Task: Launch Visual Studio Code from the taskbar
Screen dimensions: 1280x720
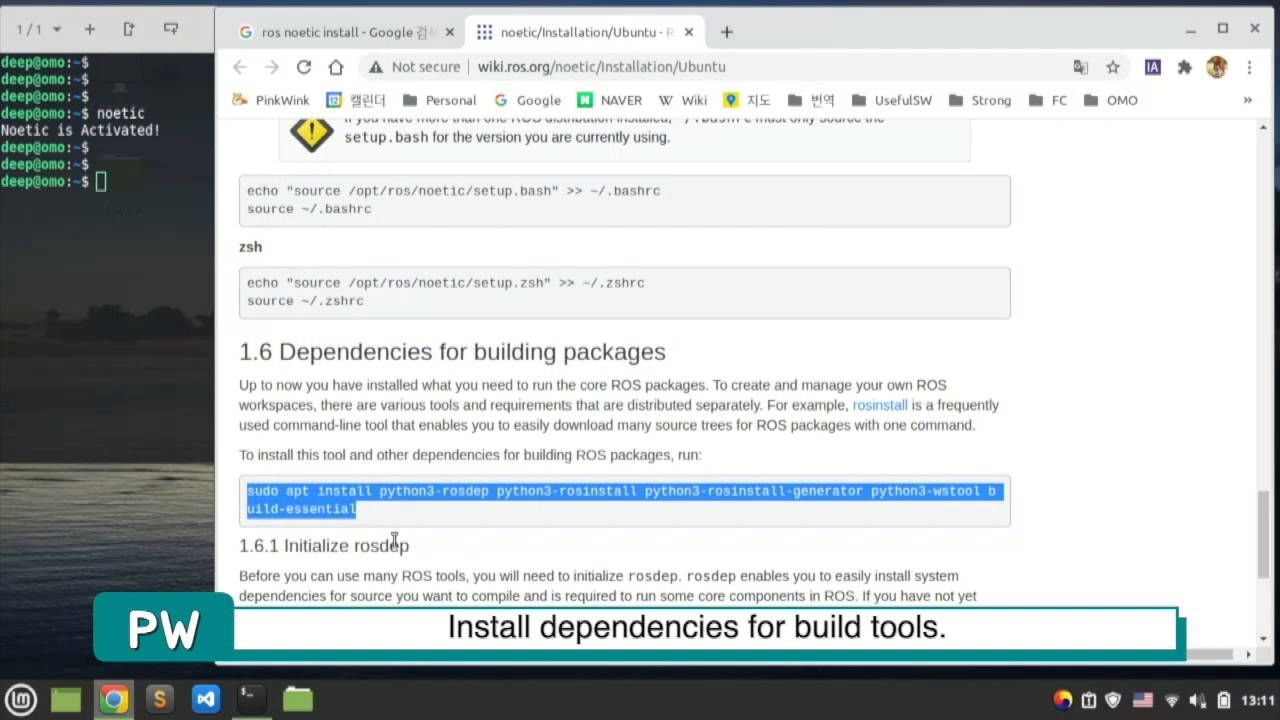Action: [x=205, y=699]
